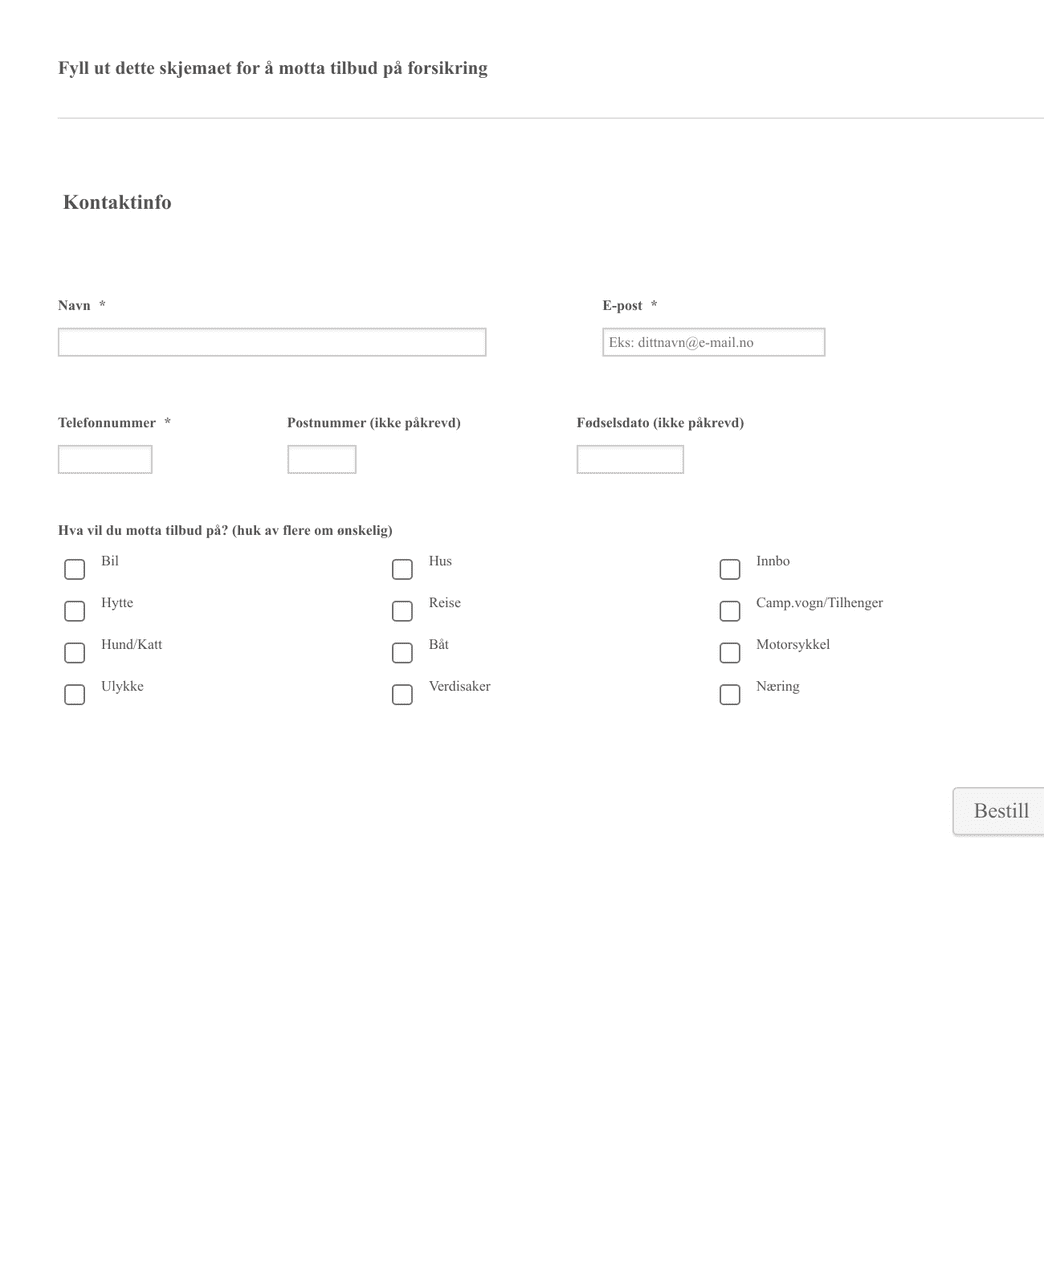Image resolution: width=1044 pixels, height=1285 pixels.
Task: Focus the Telefonnummer input field
Action: pyautogui.click(x=105, y=459)
